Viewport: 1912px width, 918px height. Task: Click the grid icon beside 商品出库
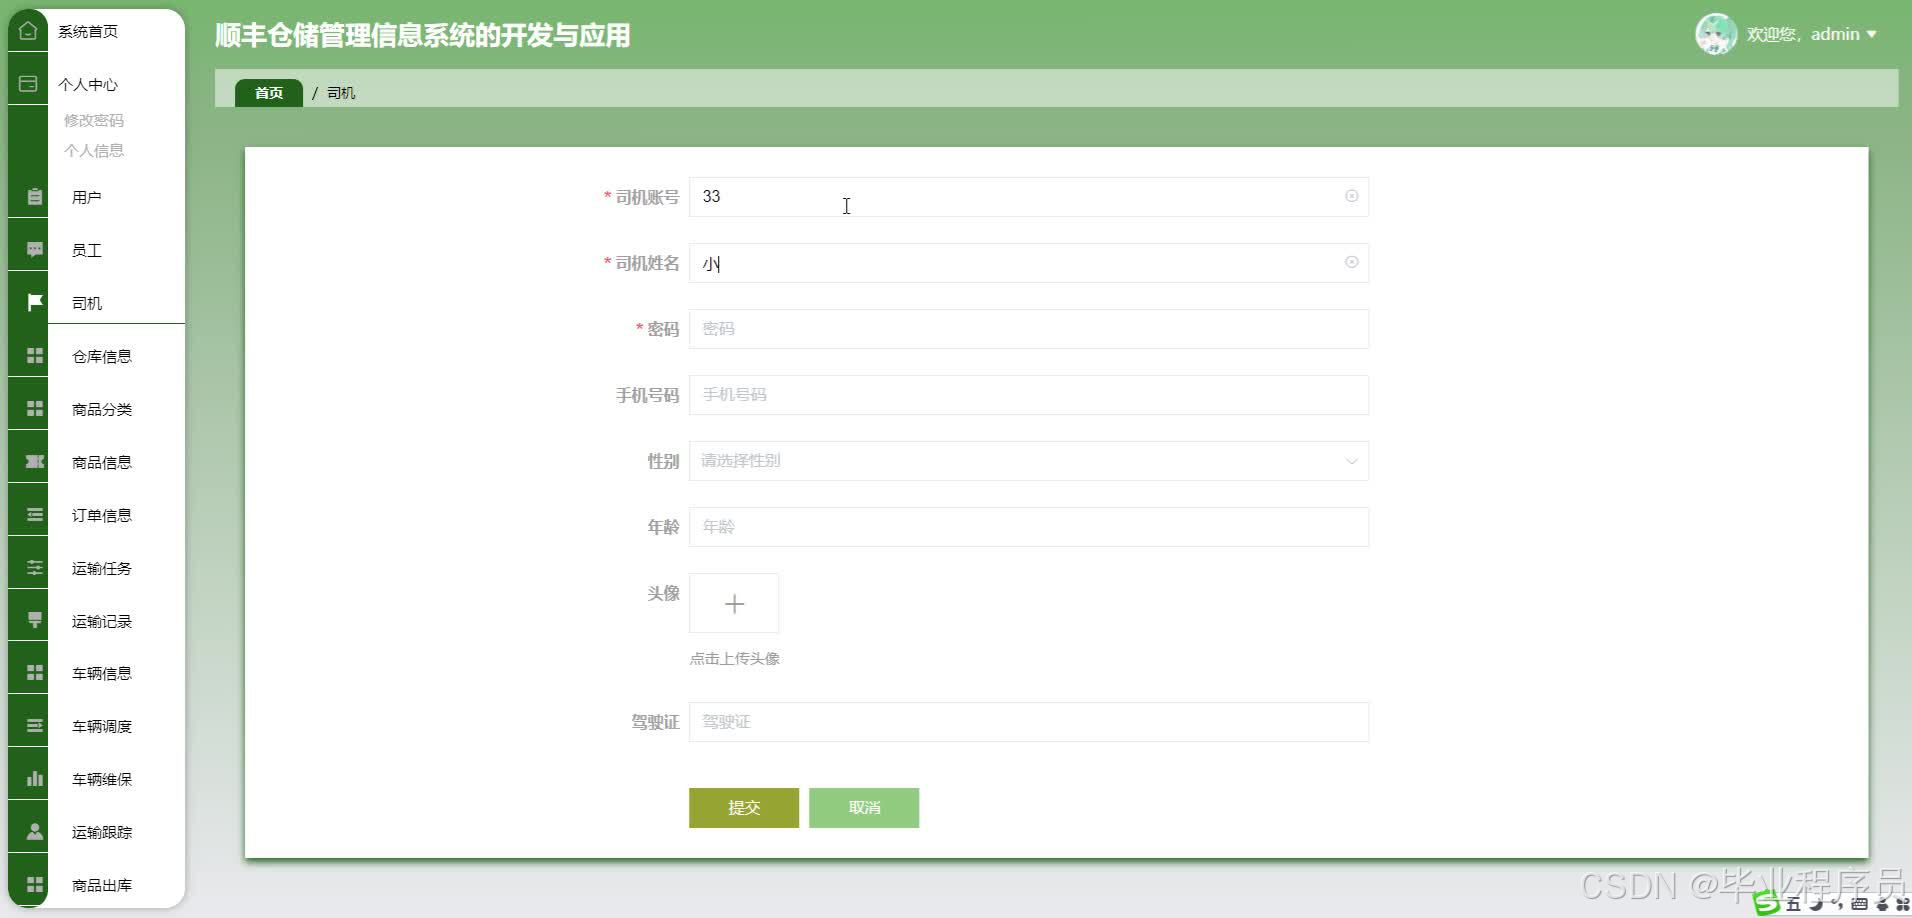coord(35,885)
